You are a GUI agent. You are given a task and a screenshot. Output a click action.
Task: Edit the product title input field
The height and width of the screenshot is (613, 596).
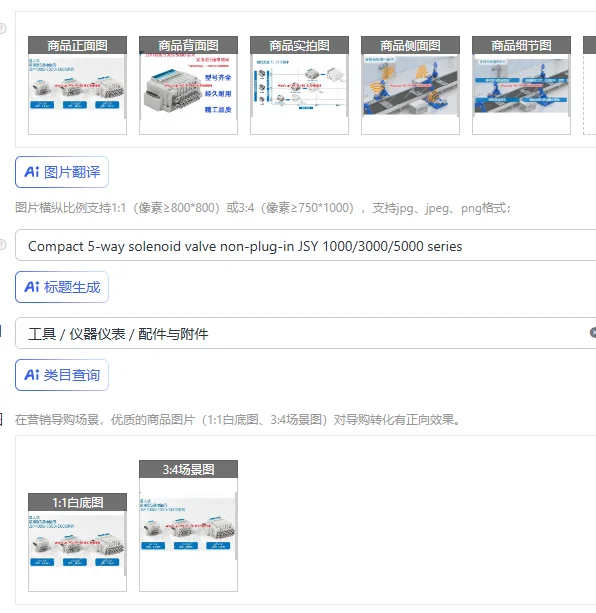(306, 245)
